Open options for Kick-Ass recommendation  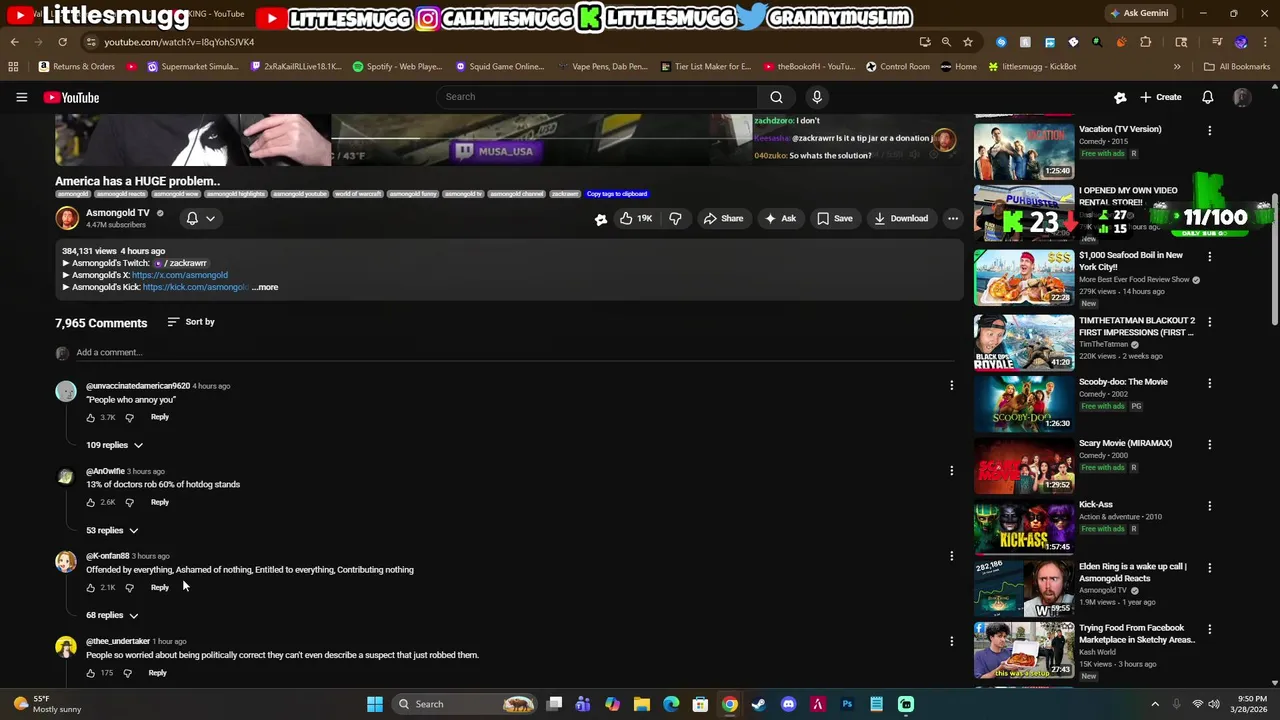pyautogui.click(x=1209, y=506)
